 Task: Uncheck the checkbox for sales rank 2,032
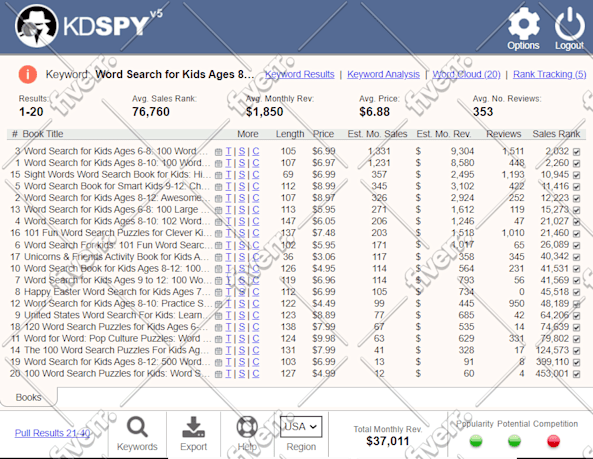[x=576, y=152]
